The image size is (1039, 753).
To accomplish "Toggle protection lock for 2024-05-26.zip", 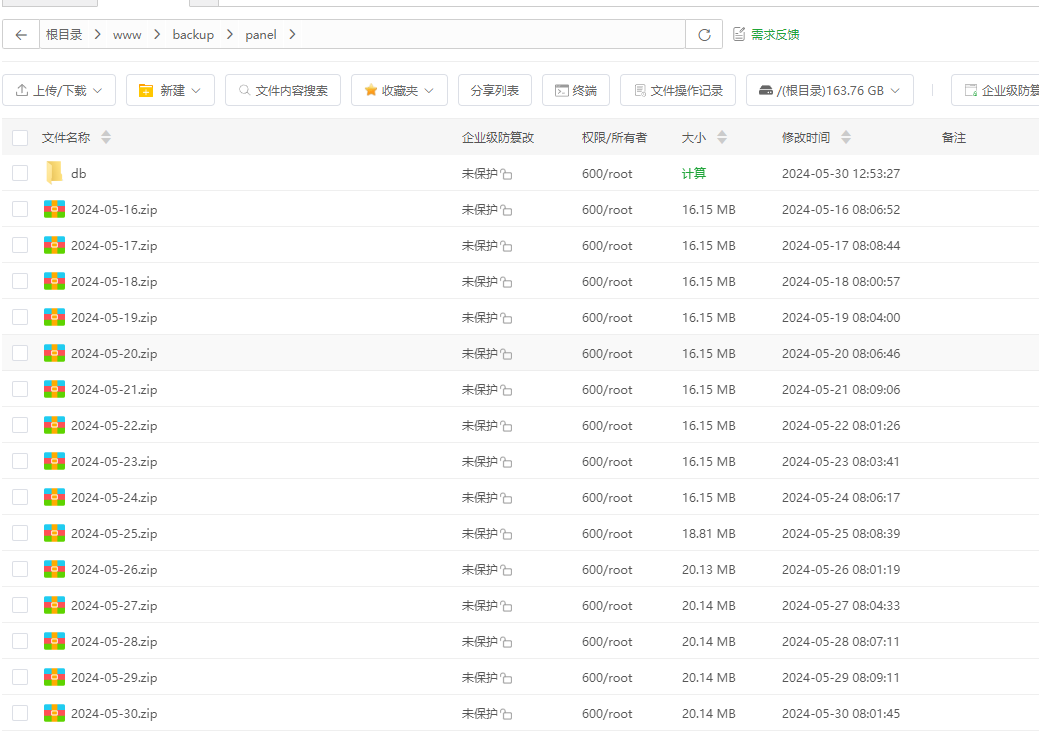I will tap(506, 570).
